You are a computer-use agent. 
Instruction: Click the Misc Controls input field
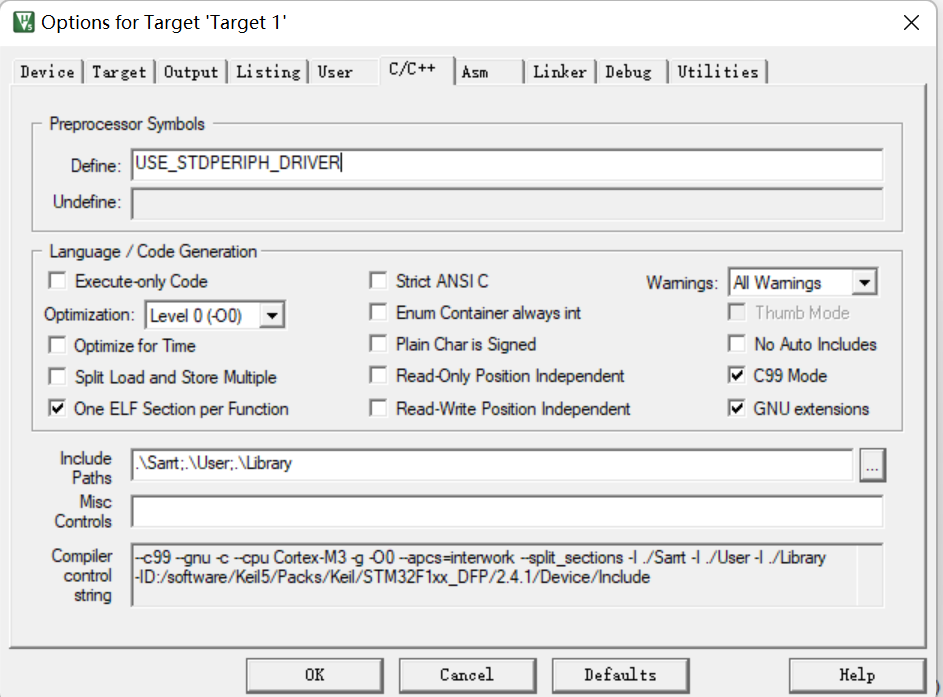coord(507,511)
